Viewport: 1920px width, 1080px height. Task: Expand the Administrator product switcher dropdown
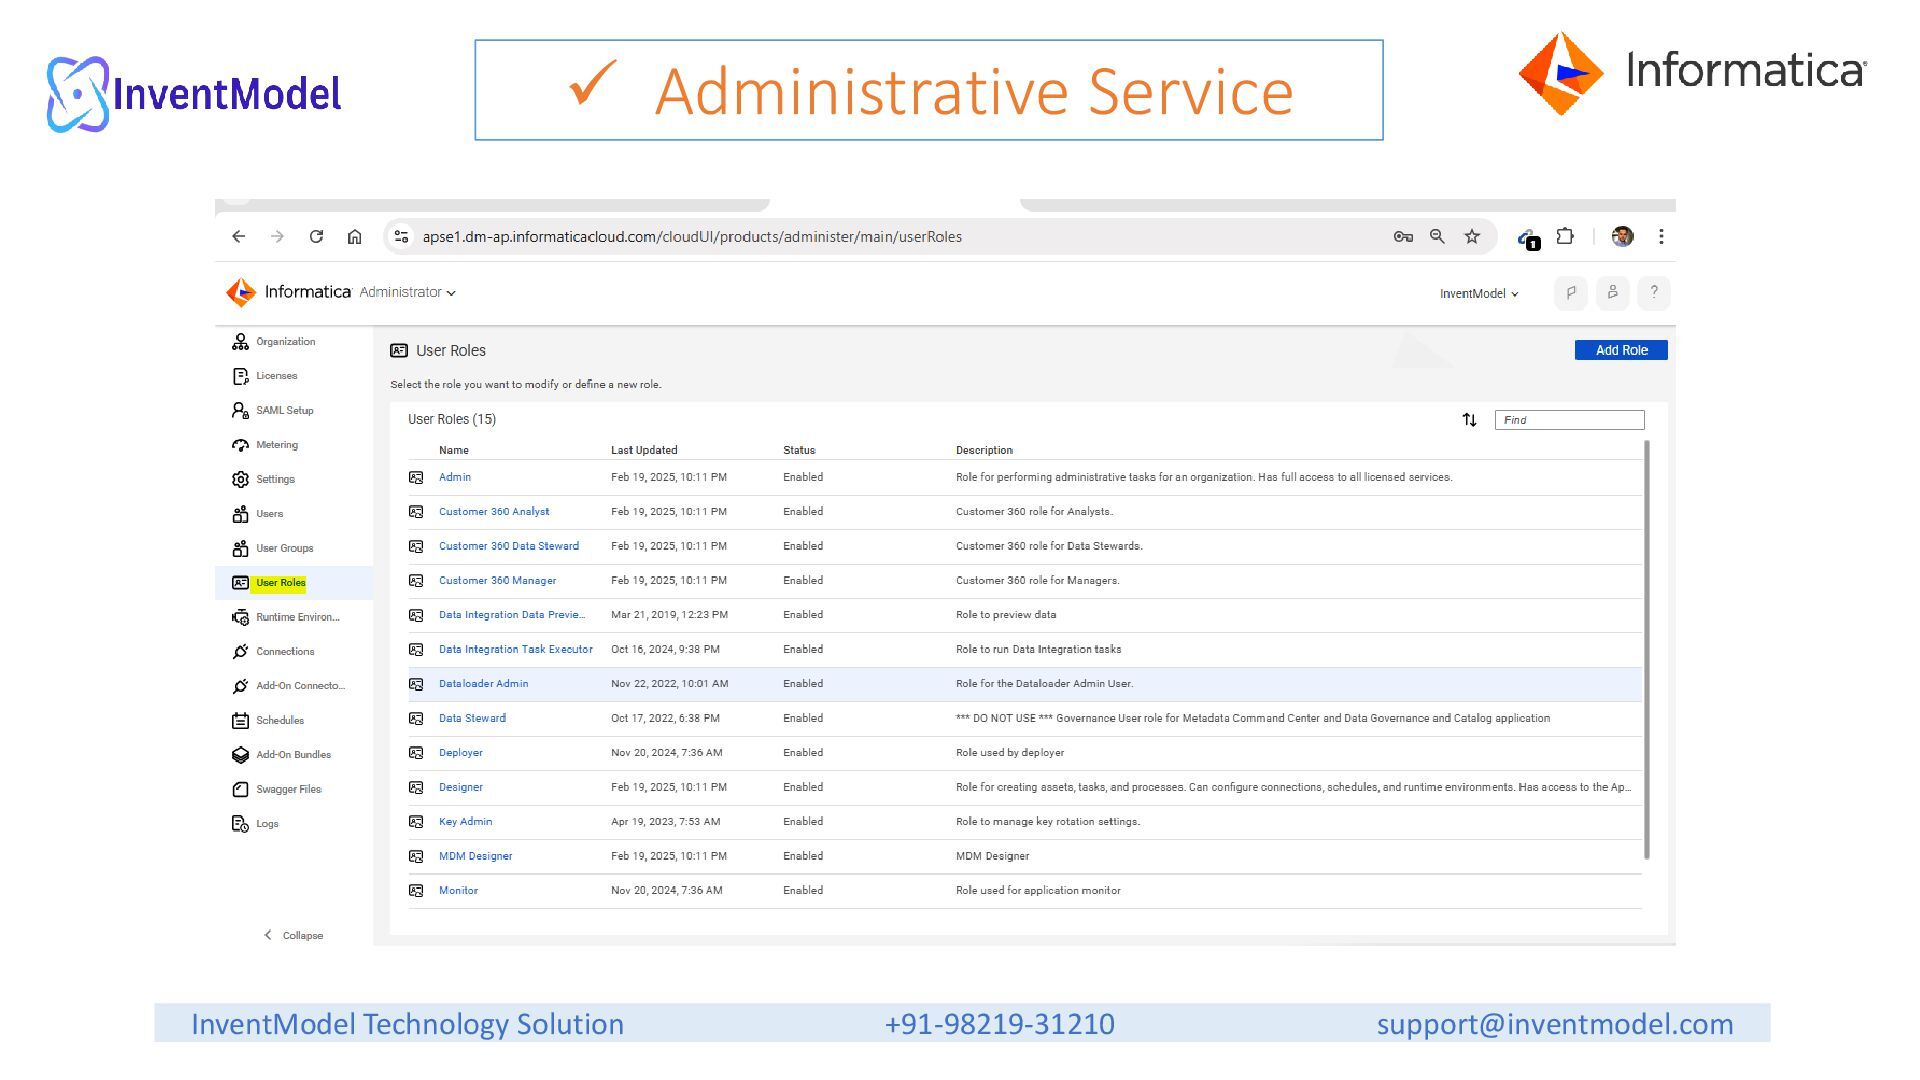(x=408, y=293)
